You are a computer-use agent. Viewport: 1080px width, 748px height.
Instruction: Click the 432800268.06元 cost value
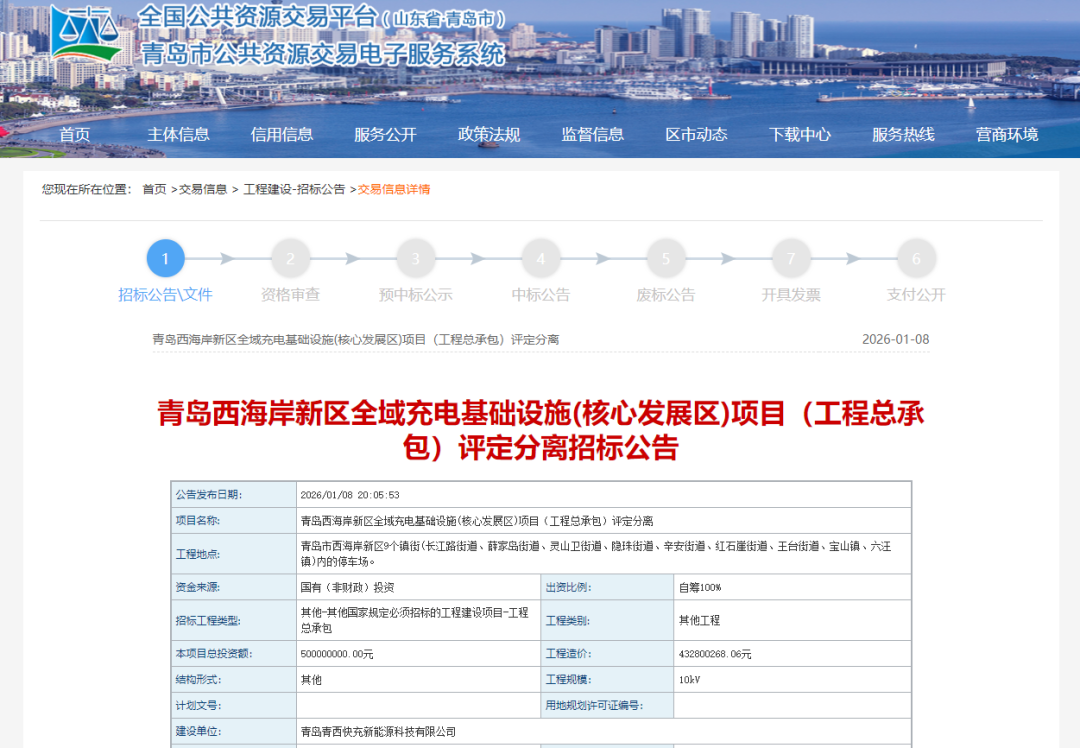click(x=715, y=654)
